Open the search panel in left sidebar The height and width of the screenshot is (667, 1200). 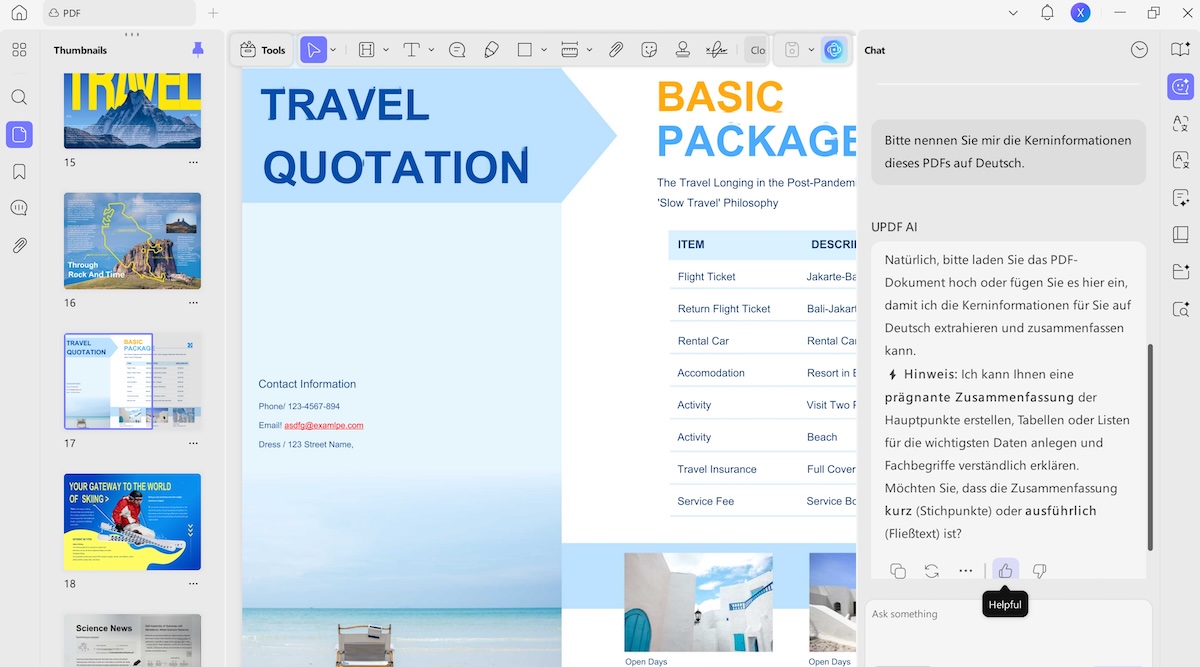pos(19,97)
